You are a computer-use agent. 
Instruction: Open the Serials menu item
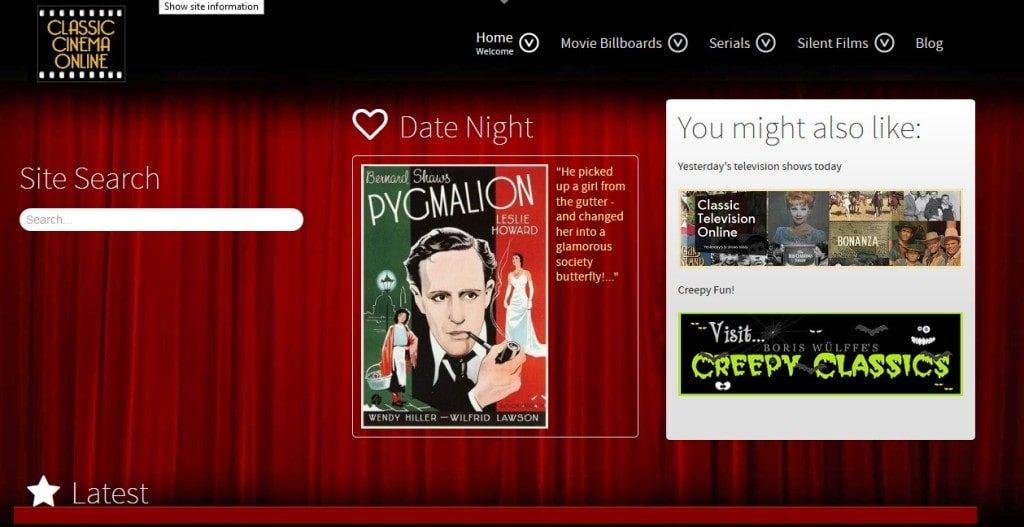pos(729,44)
